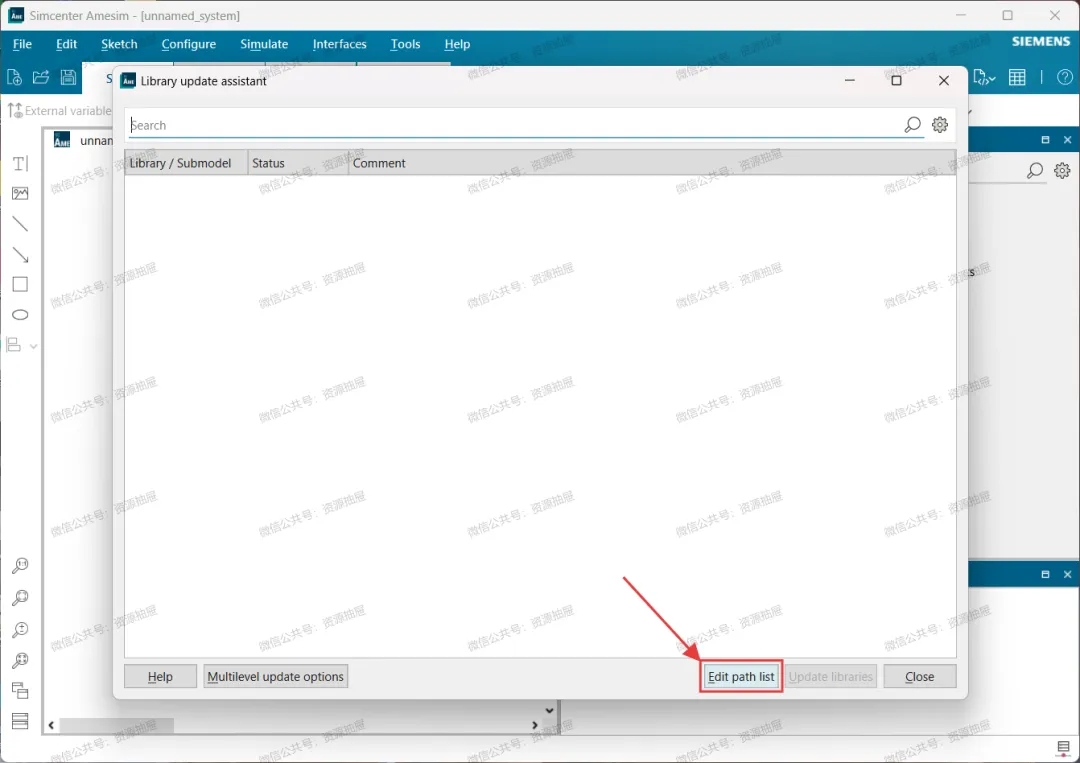1080x763 pixels.
Task: Undock the upper right panel
Action: (1046, 140)
